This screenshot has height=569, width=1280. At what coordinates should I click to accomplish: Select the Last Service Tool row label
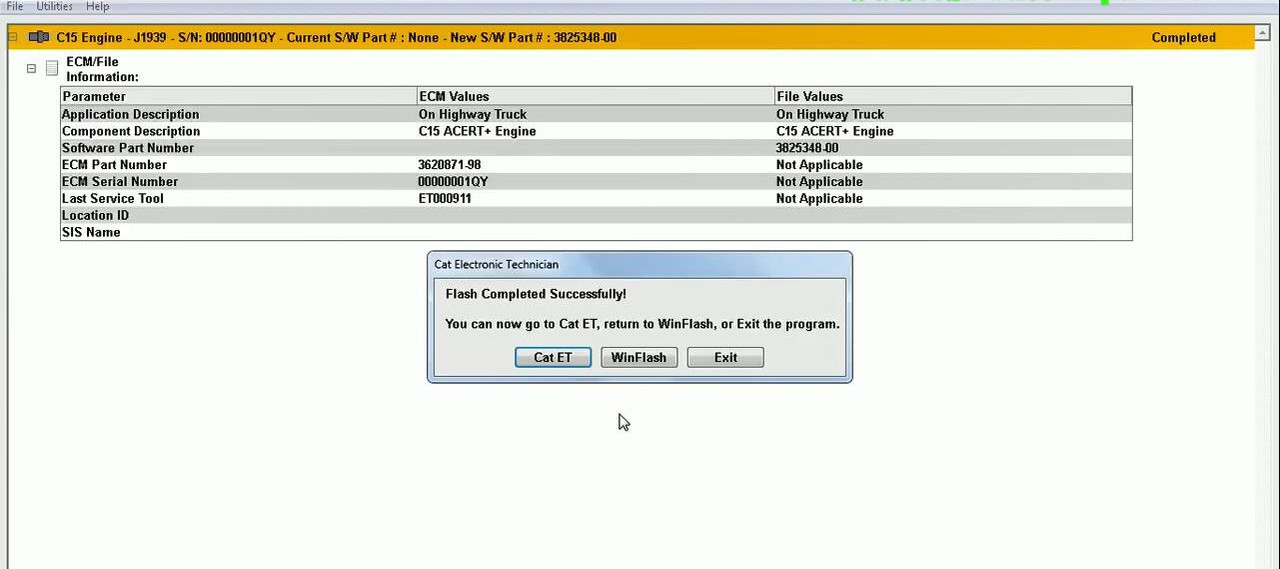pos(113,198)
